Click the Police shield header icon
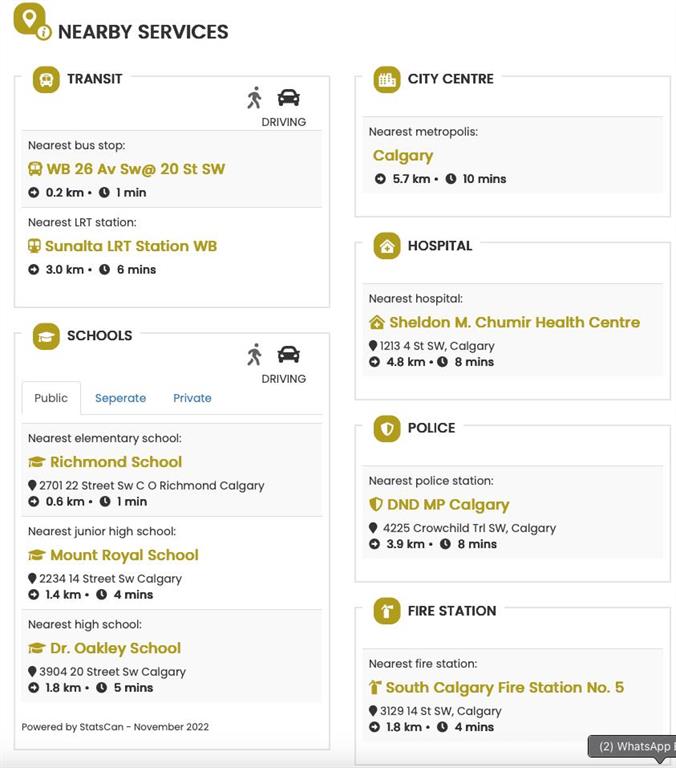 coord(387,428)
